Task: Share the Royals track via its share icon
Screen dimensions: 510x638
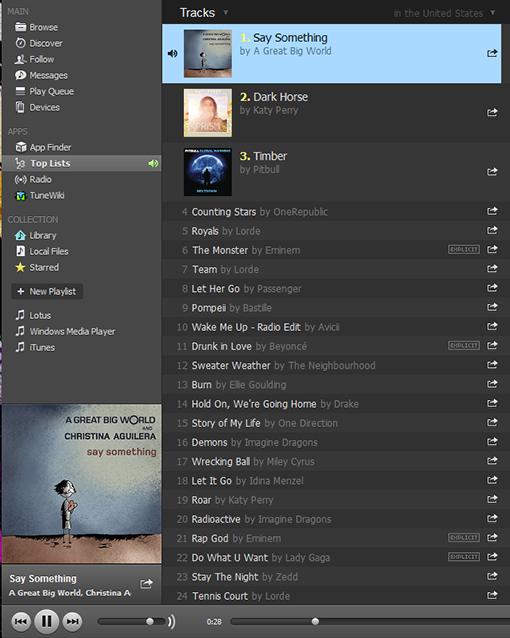Action: [x=492, y=230]
